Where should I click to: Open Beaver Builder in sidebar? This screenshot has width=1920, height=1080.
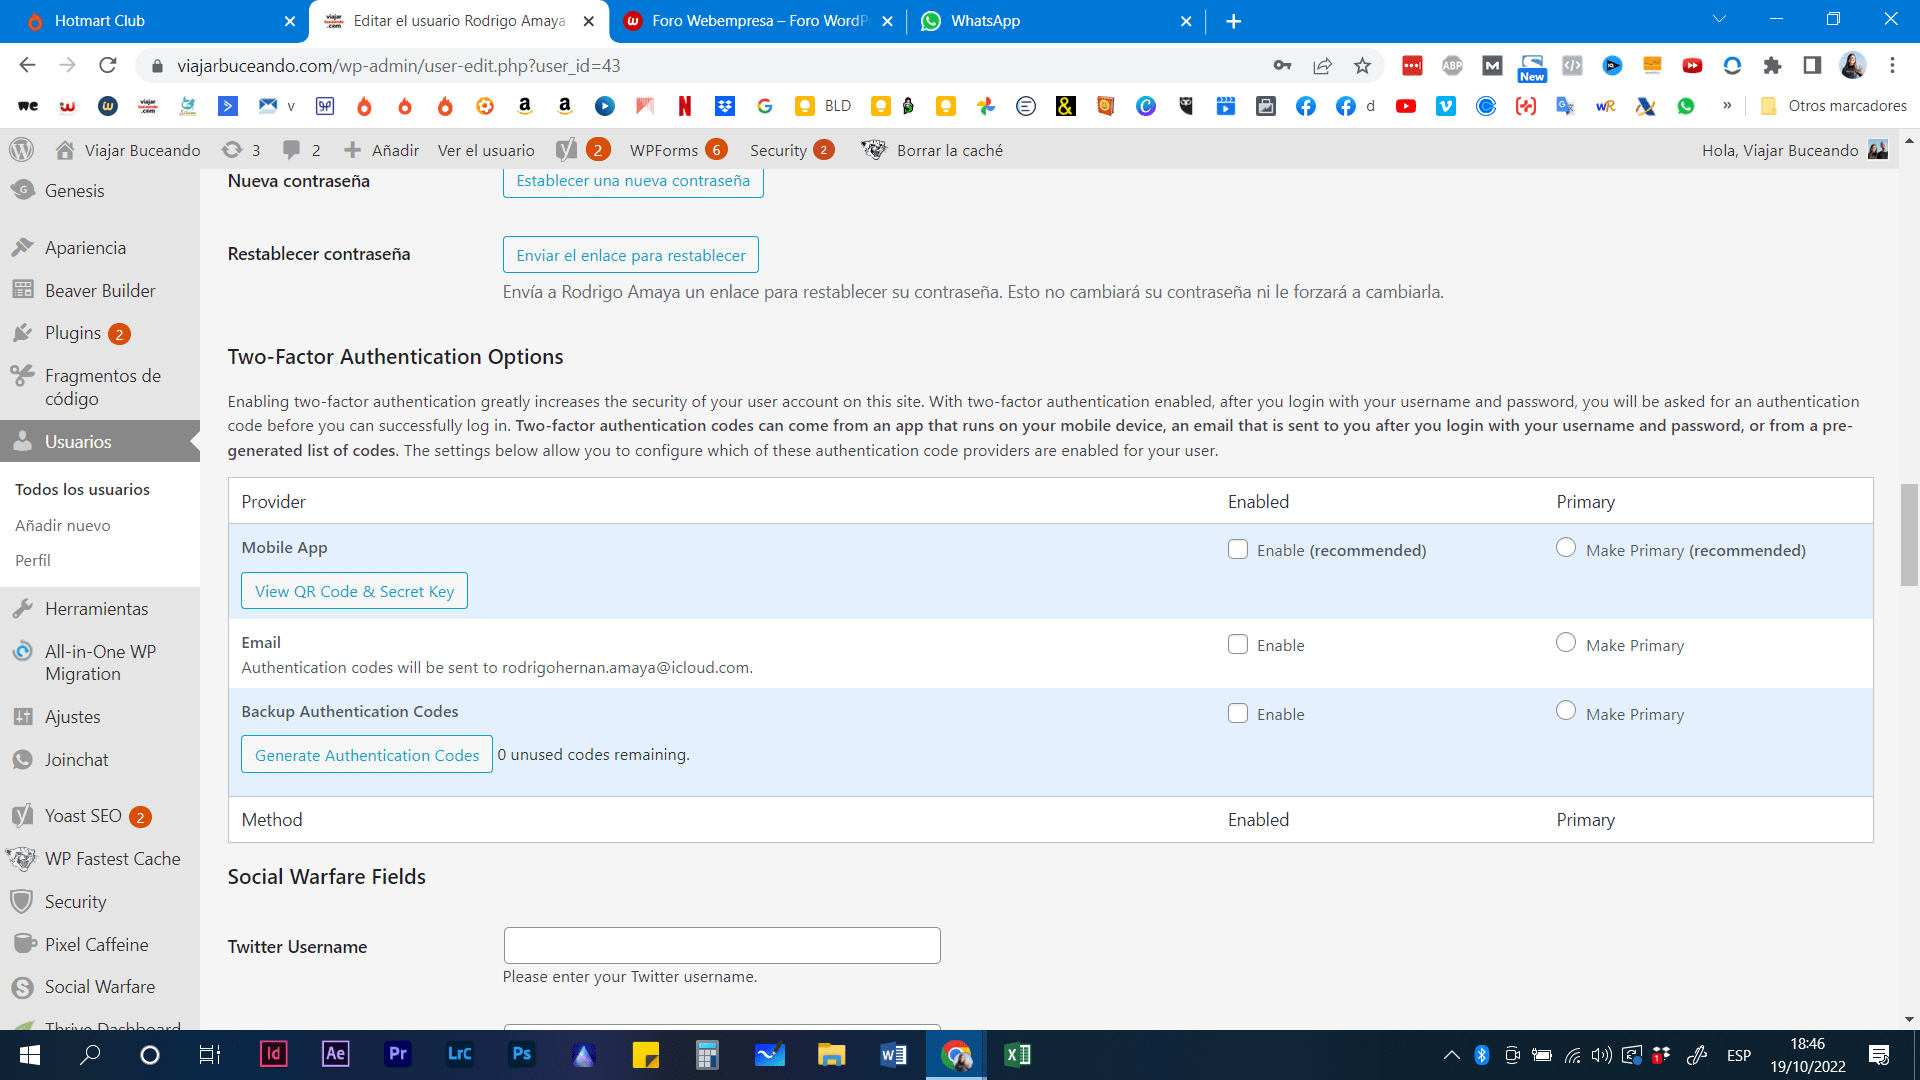click(x=100, y=290)
